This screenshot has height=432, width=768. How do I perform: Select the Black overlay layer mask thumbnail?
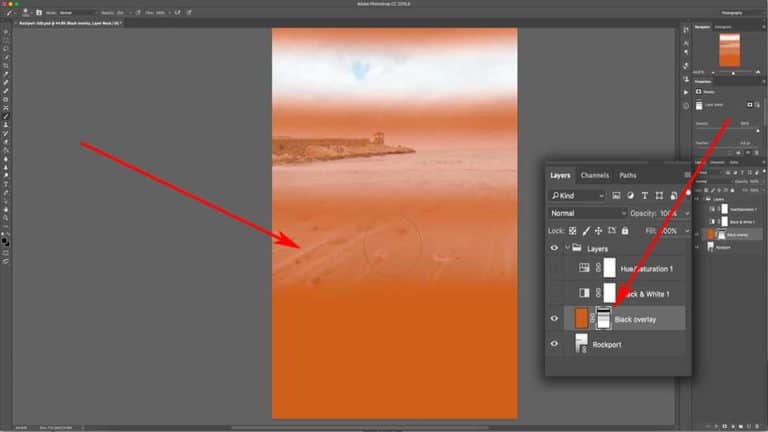coord(603,318)
